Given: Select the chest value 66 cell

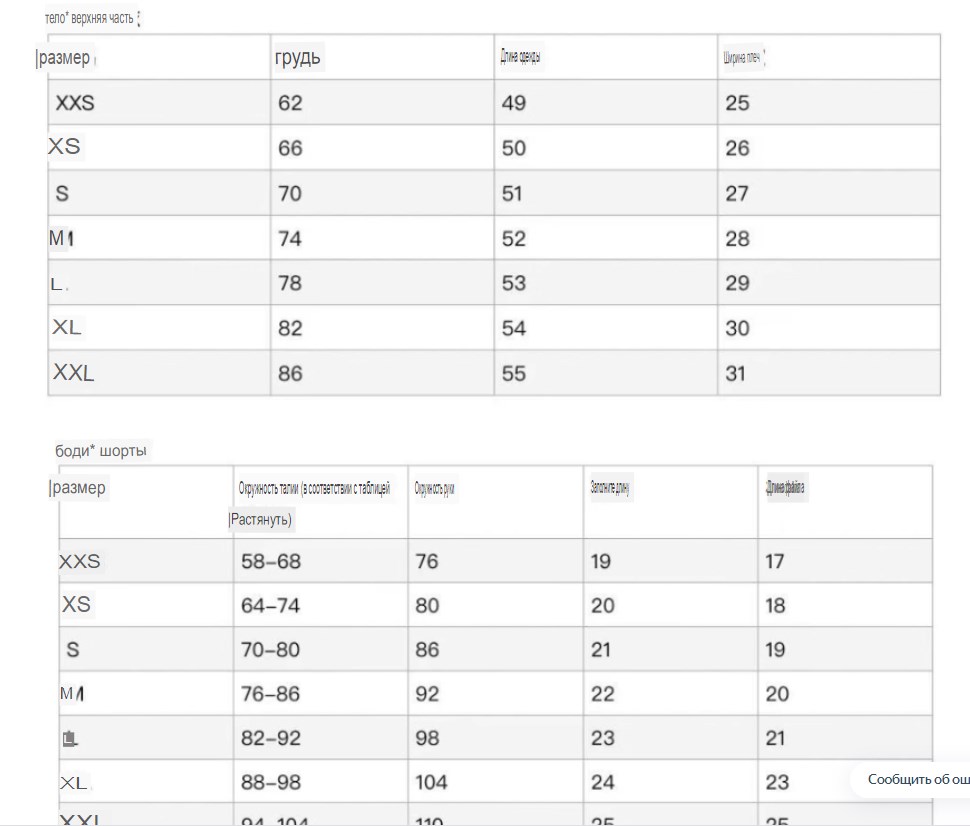Looking at the screenshot, I should click(x=290, y=149).
